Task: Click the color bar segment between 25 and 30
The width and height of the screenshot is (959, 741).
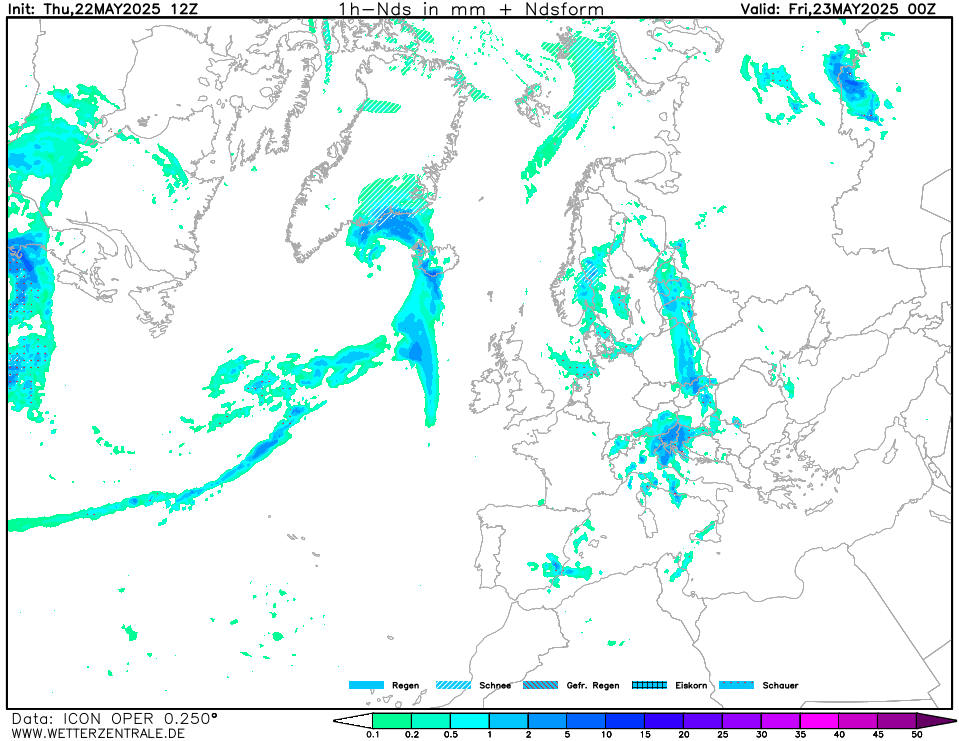Action: (742, 721)
